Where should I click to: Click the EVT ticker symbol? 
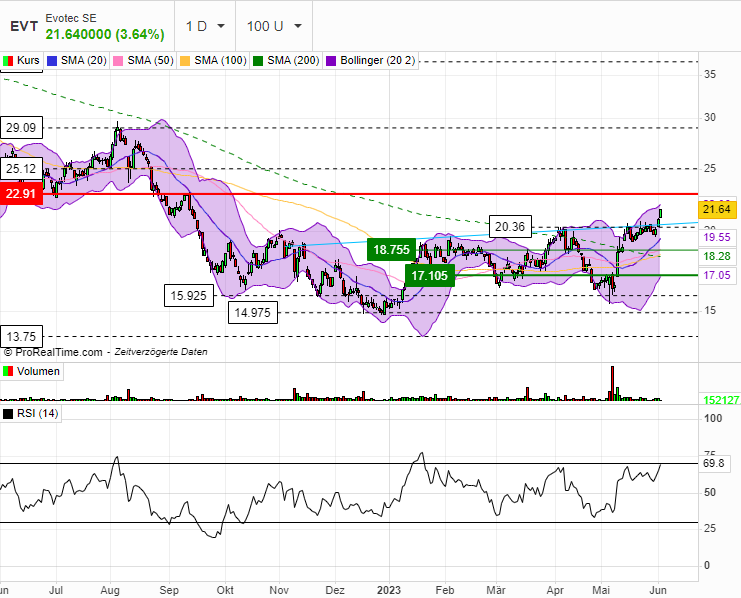click(x=24, y=26)
